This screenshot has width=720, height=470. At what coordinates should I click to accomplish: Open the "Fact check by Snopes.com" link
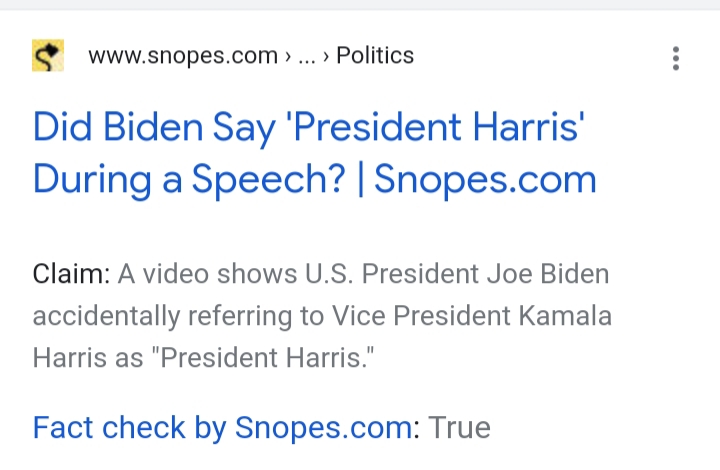coord(223,428)
